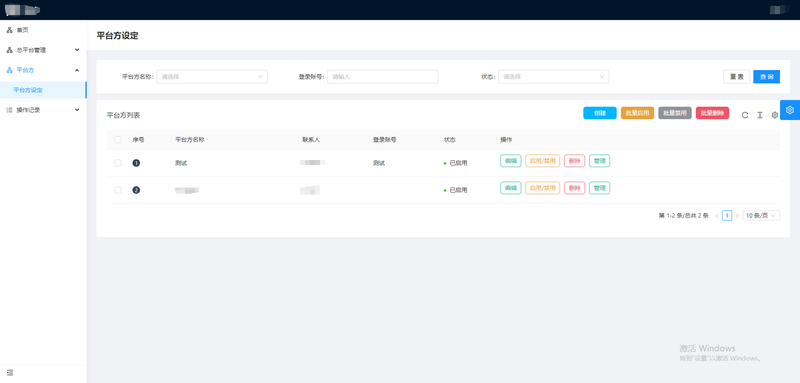This screenshot has width=800, height=383.
Task: Click the 登录账号 column header
Action: click(x=385, y=139)
